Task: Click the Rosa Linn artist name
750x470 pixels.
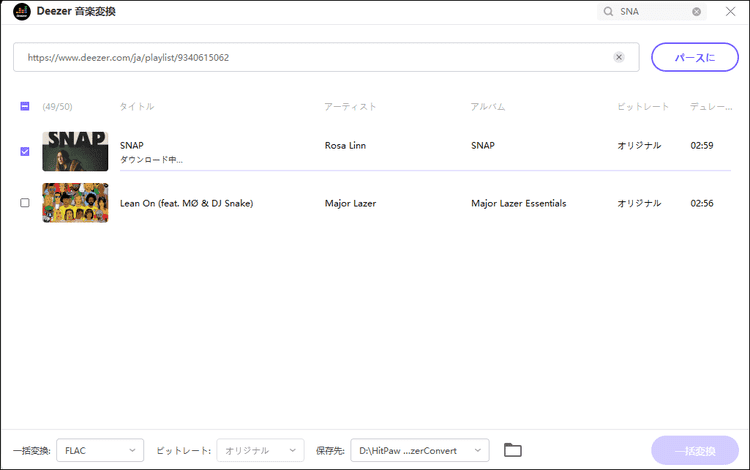Action: (345, 145)
